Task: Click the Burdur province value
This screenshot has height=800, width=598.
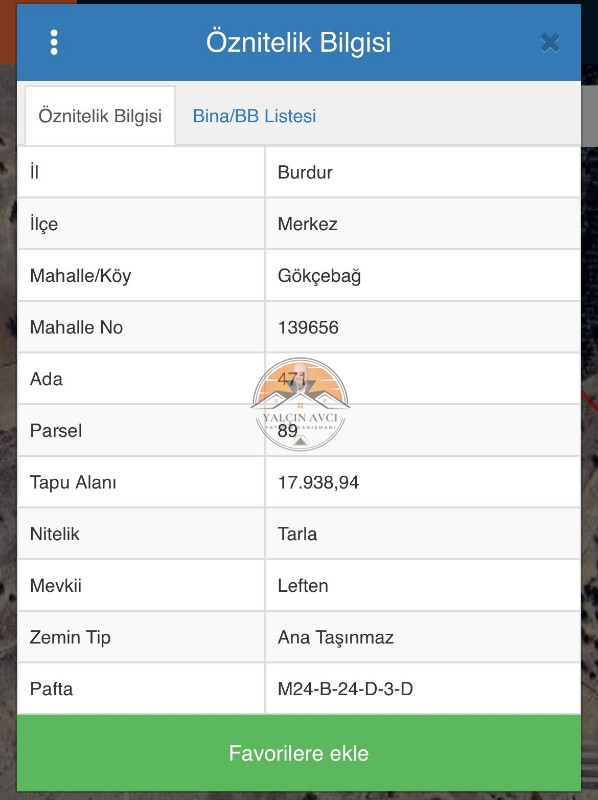Action: (x=305, y=172)
